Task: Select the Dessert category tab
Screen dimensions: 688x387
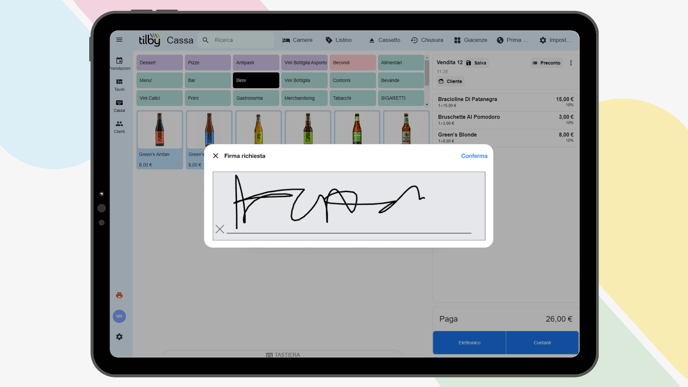Action: (159, 63)
